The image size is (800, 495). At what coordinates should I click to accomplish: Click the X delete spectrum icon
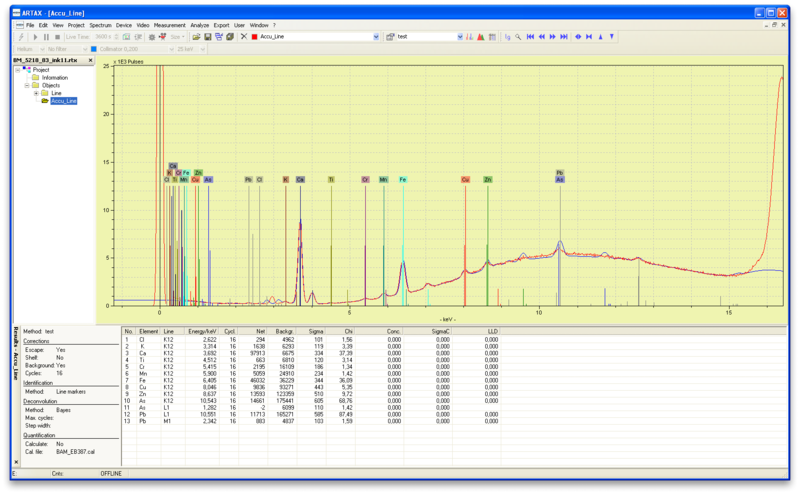pos(244,37)
